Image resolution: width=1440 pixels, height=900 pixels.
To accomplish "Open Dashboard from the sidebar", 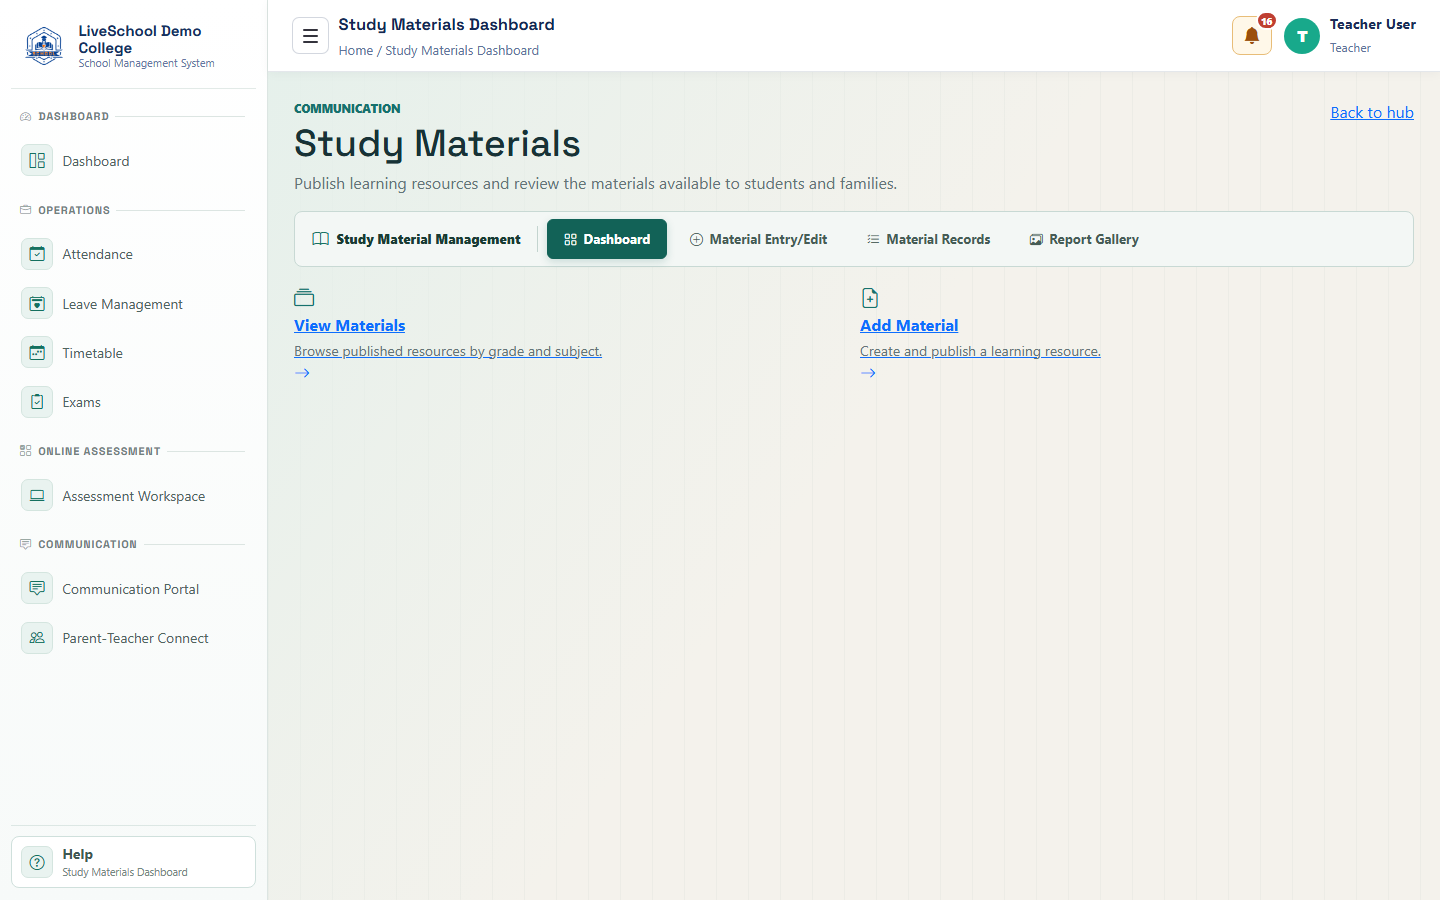I will 133,160.
